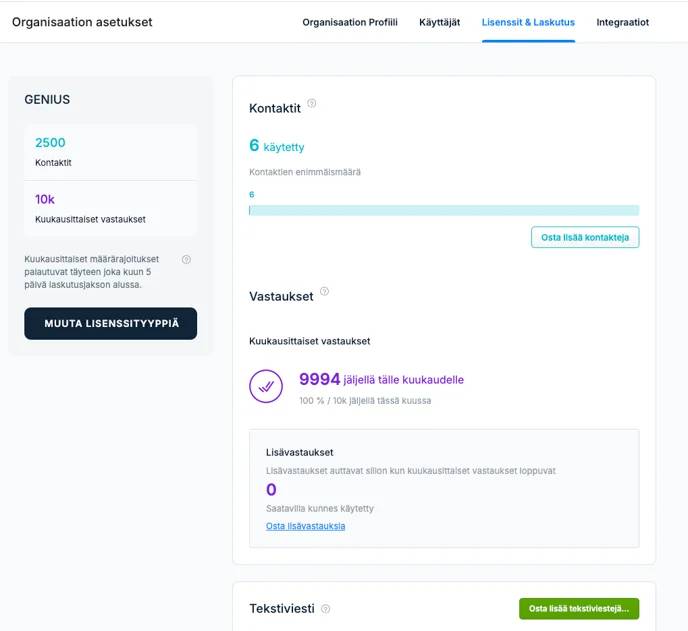This screenshot has height=631, width=688.
Task: Switch to the Organisaation Profiili tab
Action: tap(350, 22)
